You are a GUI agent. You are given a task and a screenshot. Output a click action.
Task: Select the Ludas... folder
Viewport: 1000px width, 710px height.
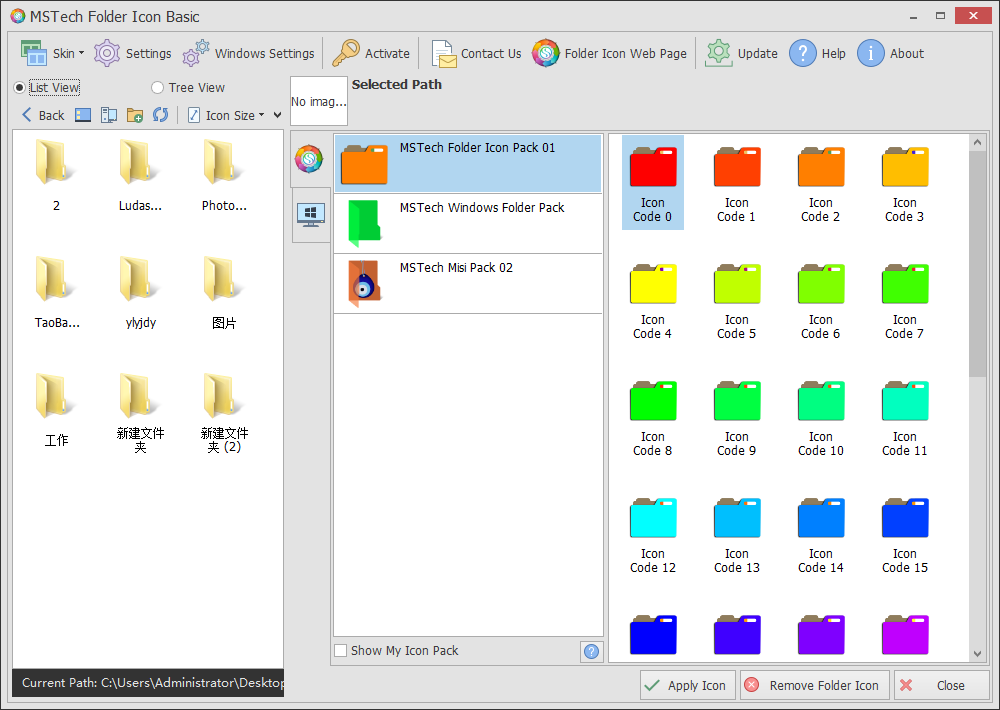(x=140, y=176)
